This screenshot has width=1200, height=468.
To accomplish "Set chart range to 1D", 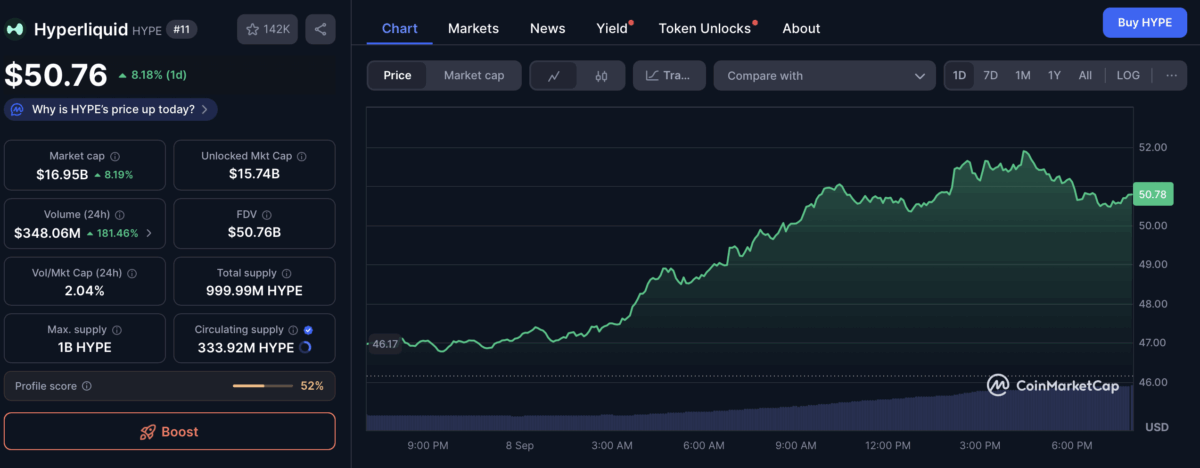I will pyautogui.click(x=959, y=75).
